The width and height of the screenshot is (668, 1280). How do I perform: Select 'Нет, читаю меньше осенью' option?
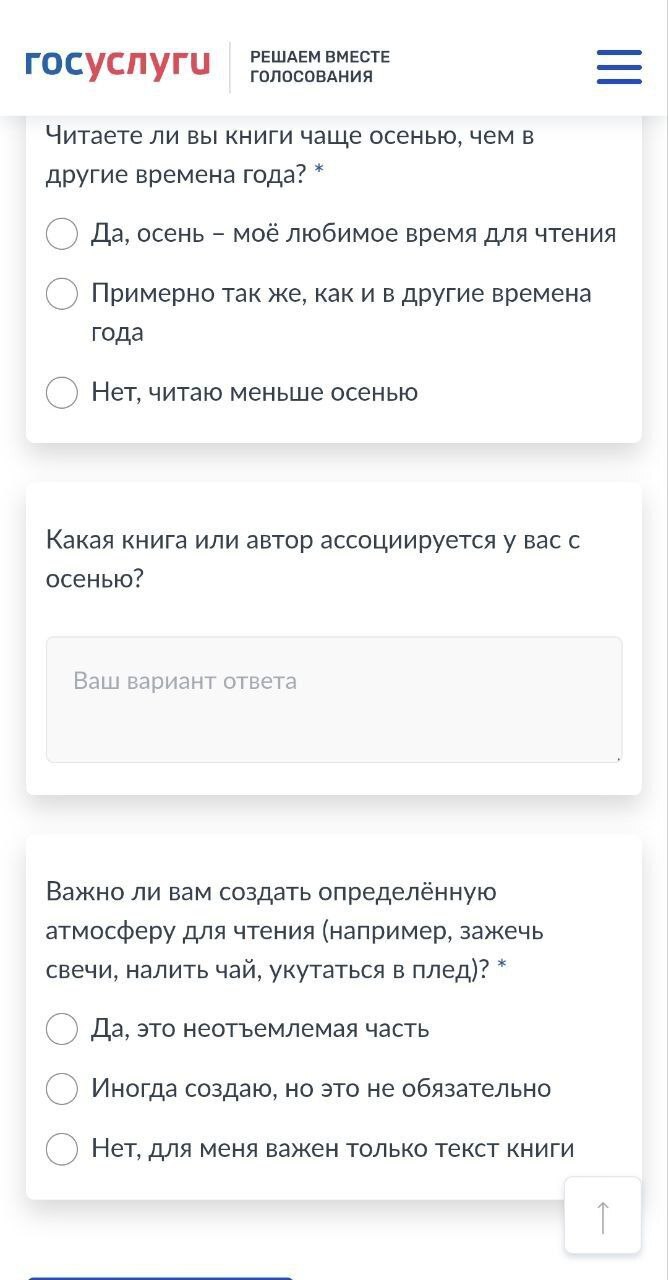coord(62,392)
